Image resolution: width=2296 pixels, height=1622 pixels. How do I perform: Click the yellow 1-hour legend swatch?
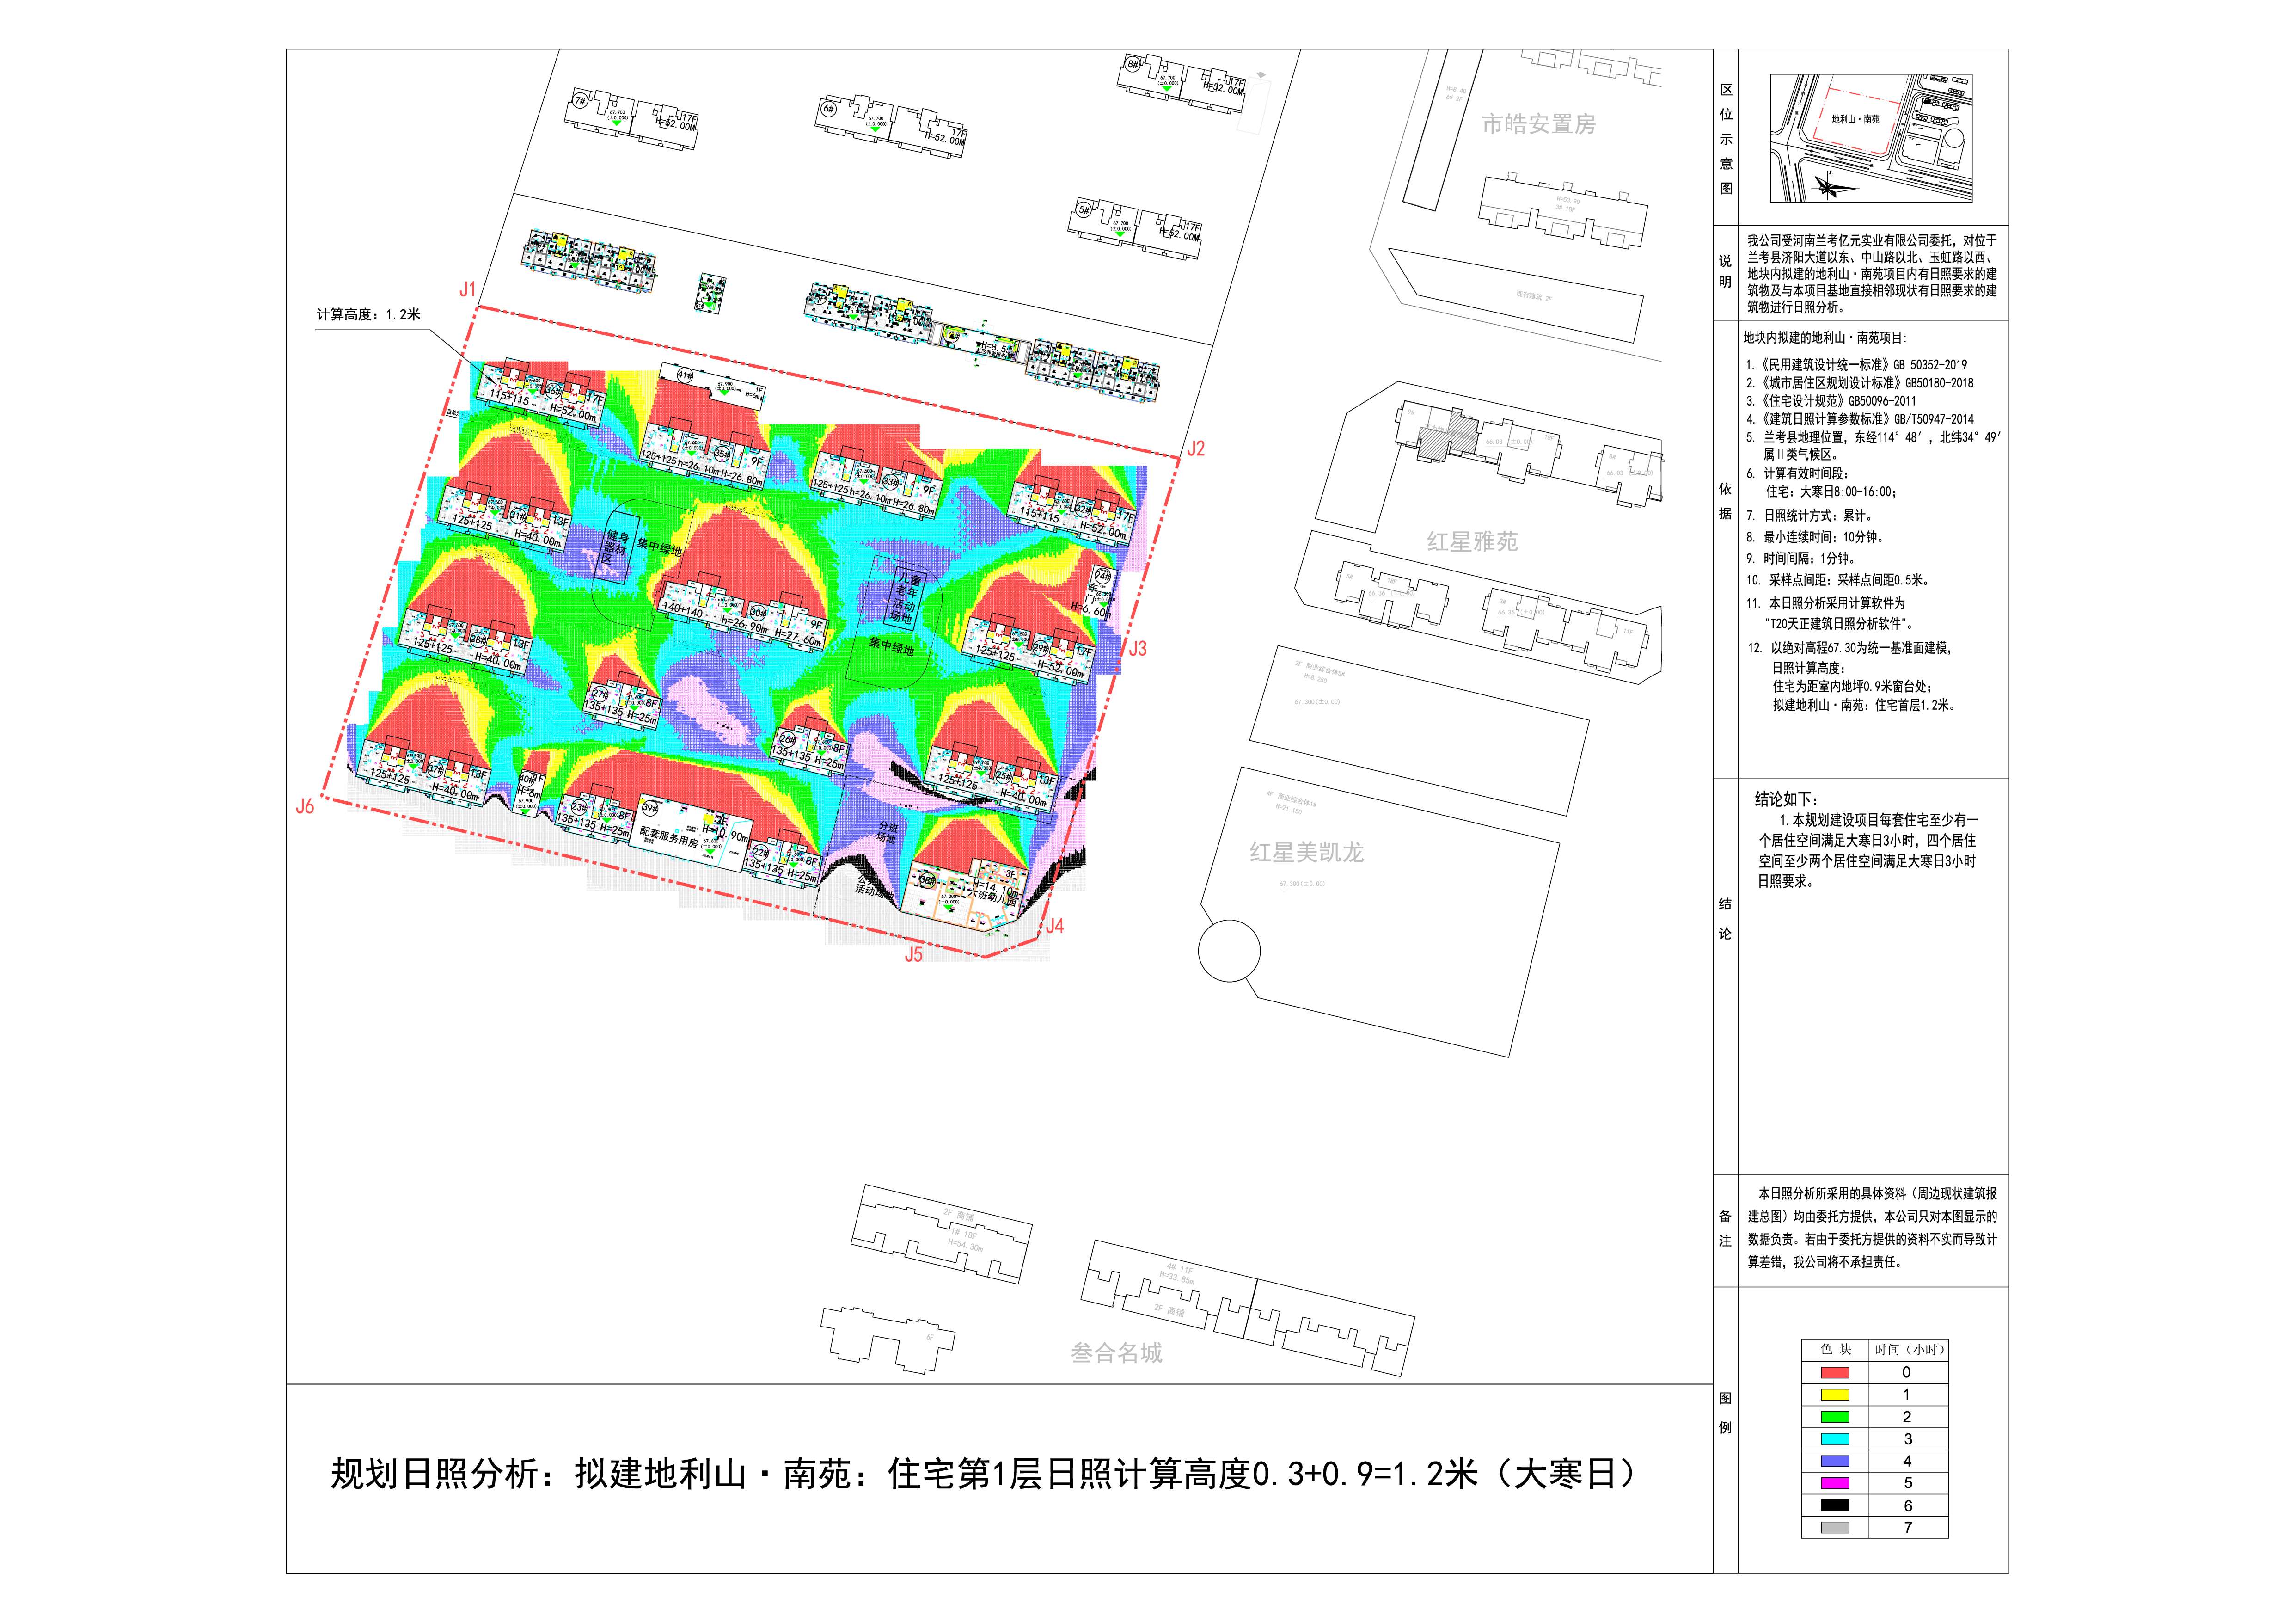pyautogui.click(x=1835, y=1395)
